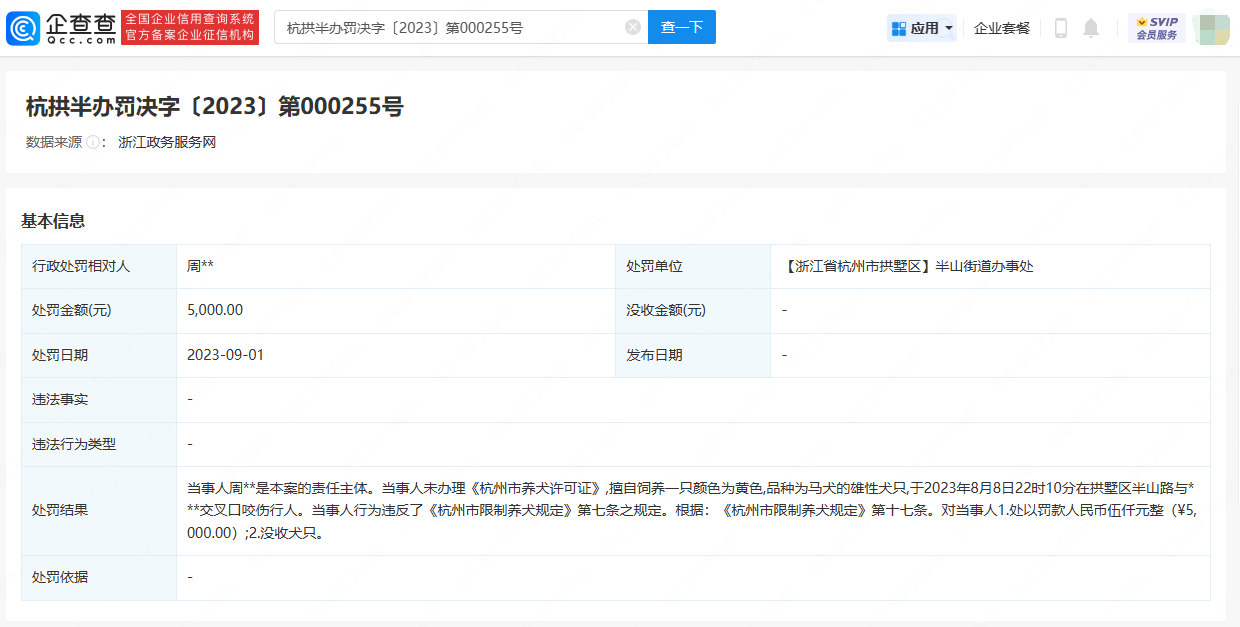The image size is (1240, 627).
Task: Click the SVIP 会员服务 badge
Action: tap(1156, 28)
